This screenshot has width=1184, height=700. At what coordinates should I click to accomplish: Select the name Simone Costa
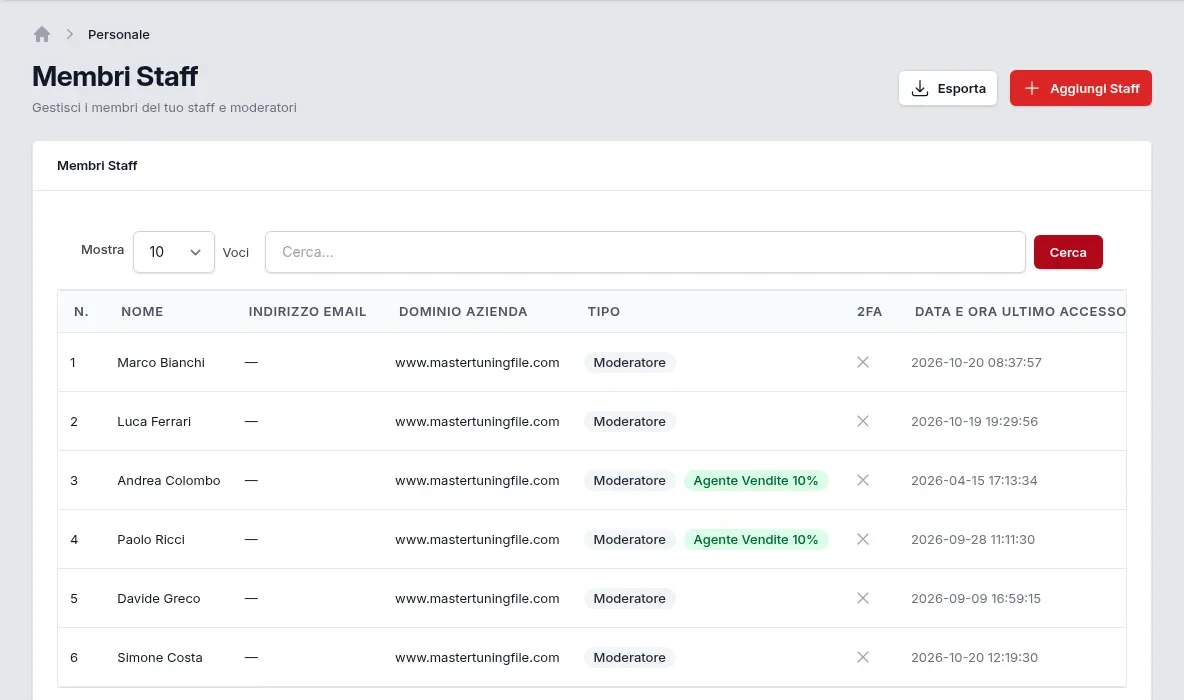pos(159,657)
